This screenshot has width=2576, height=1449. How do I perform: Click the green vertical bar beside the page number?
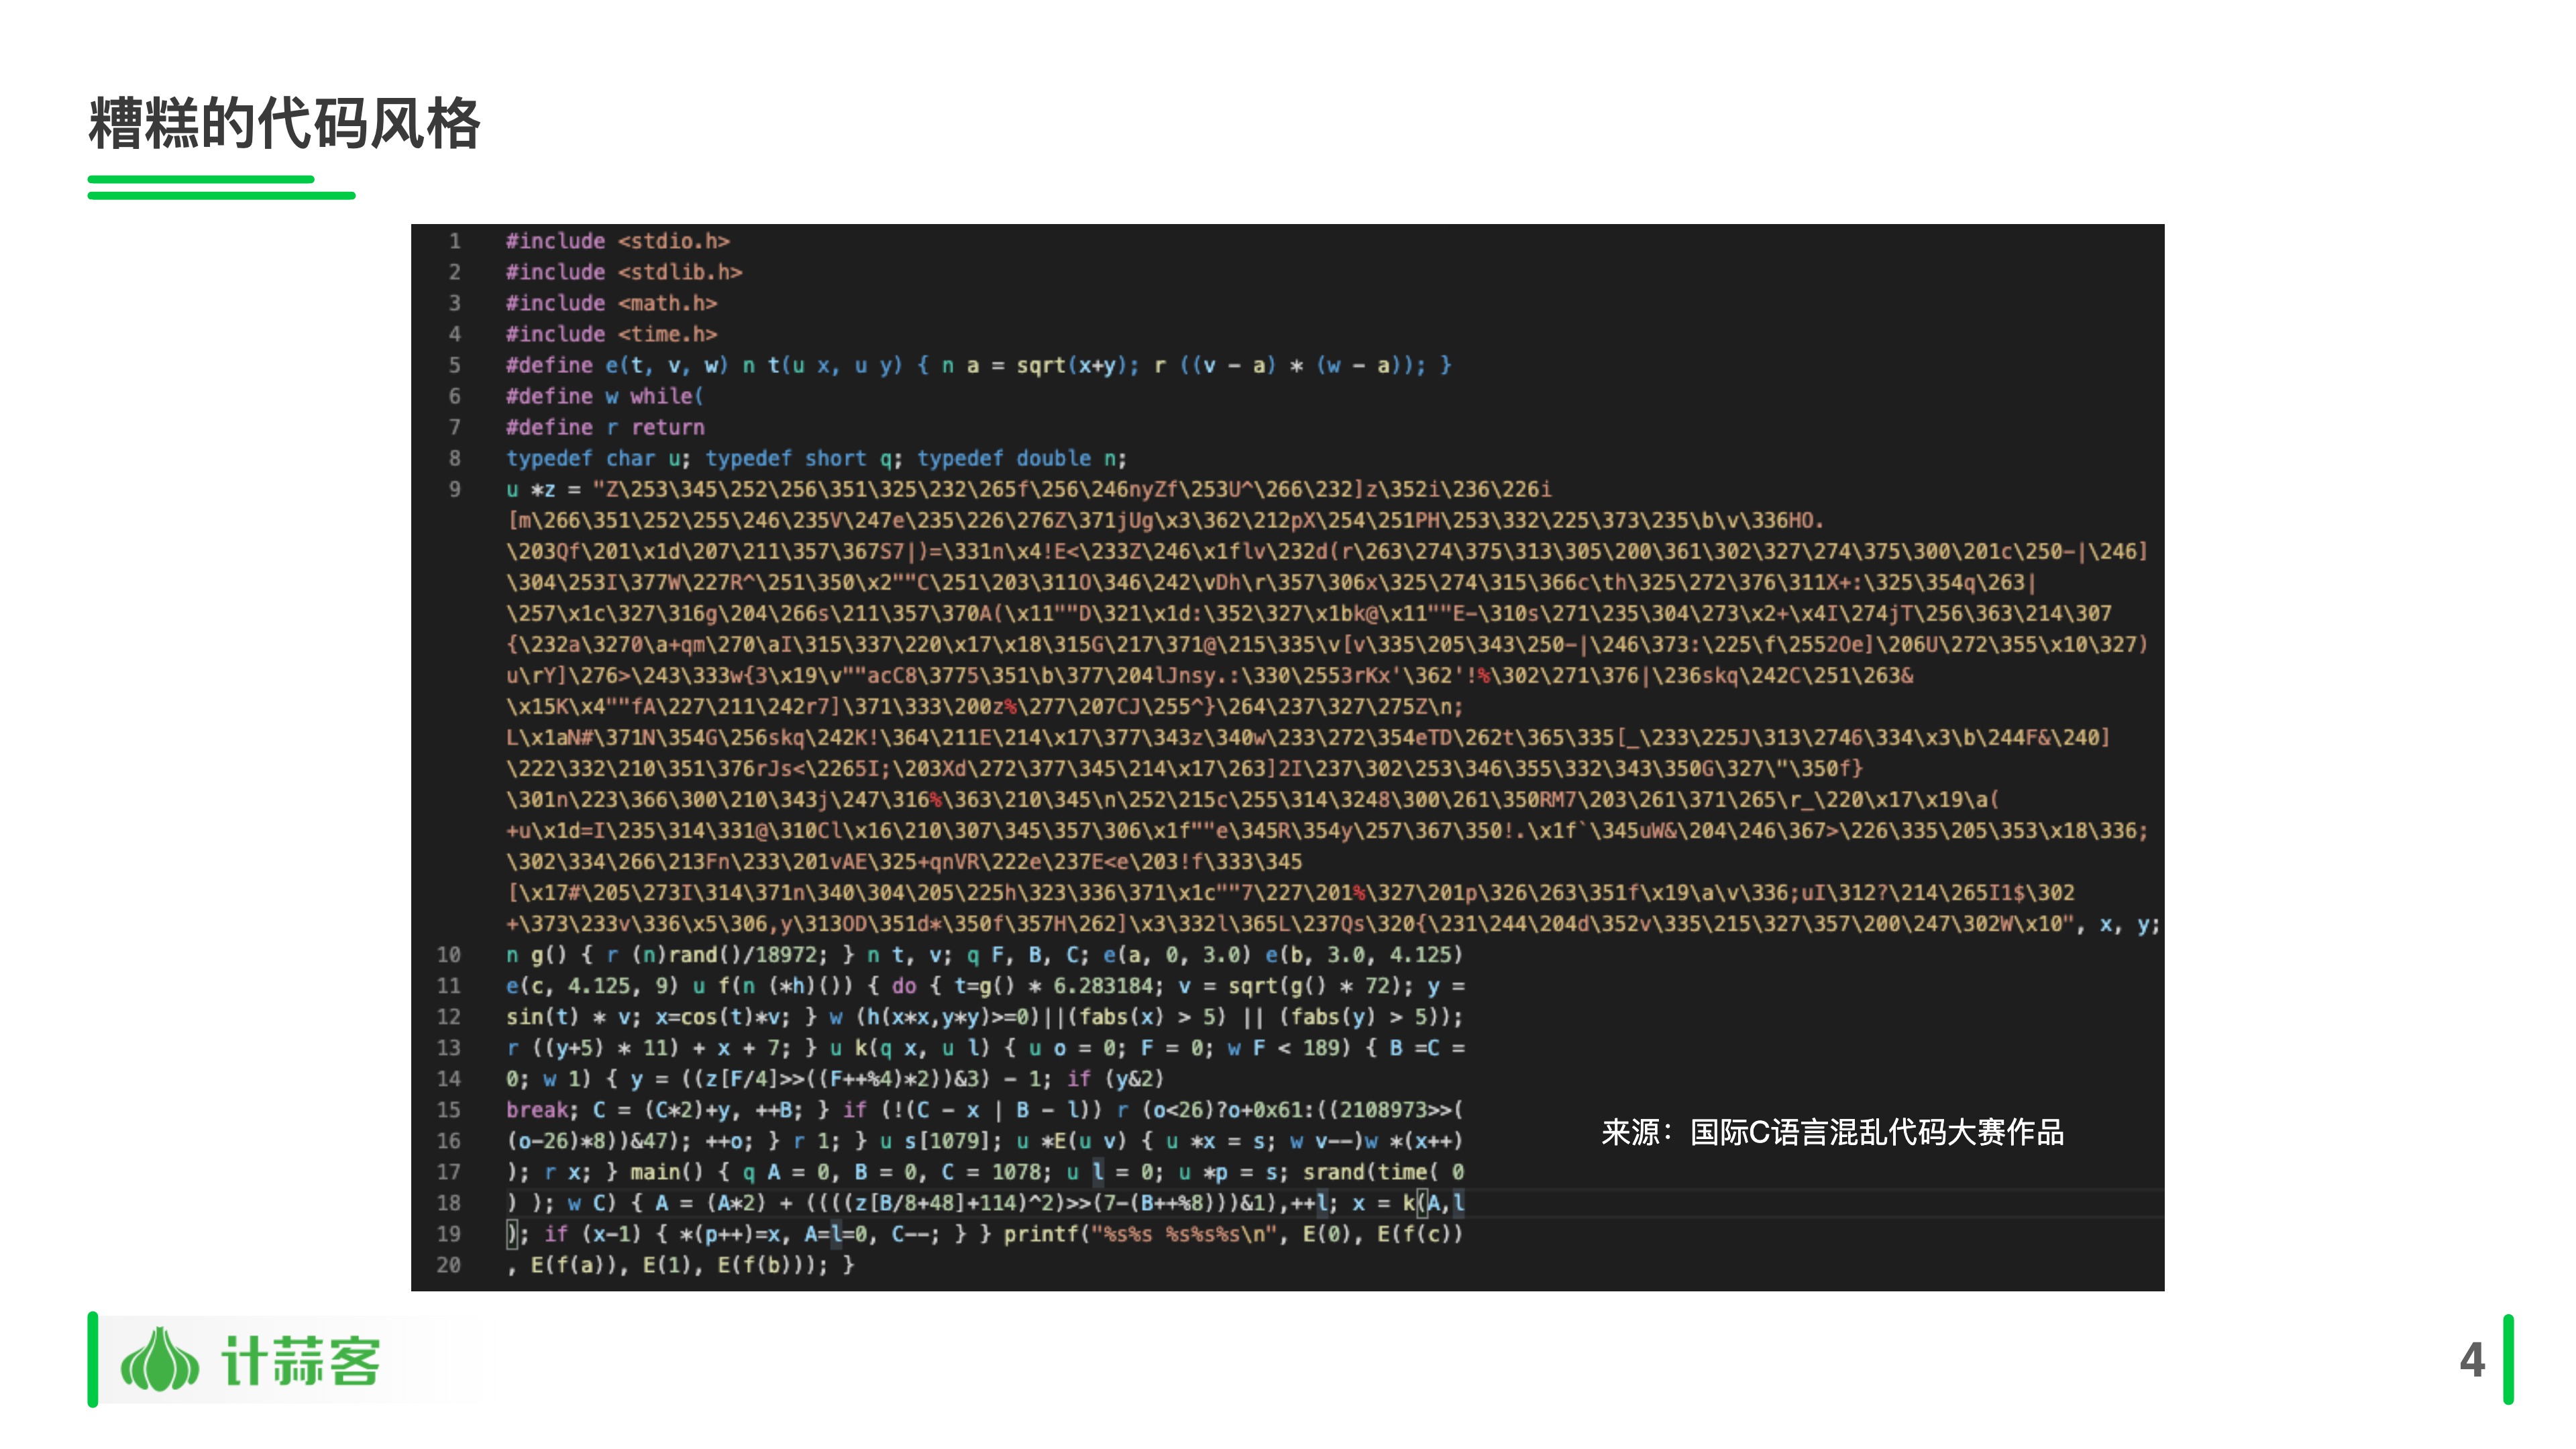point(2508,1359)
